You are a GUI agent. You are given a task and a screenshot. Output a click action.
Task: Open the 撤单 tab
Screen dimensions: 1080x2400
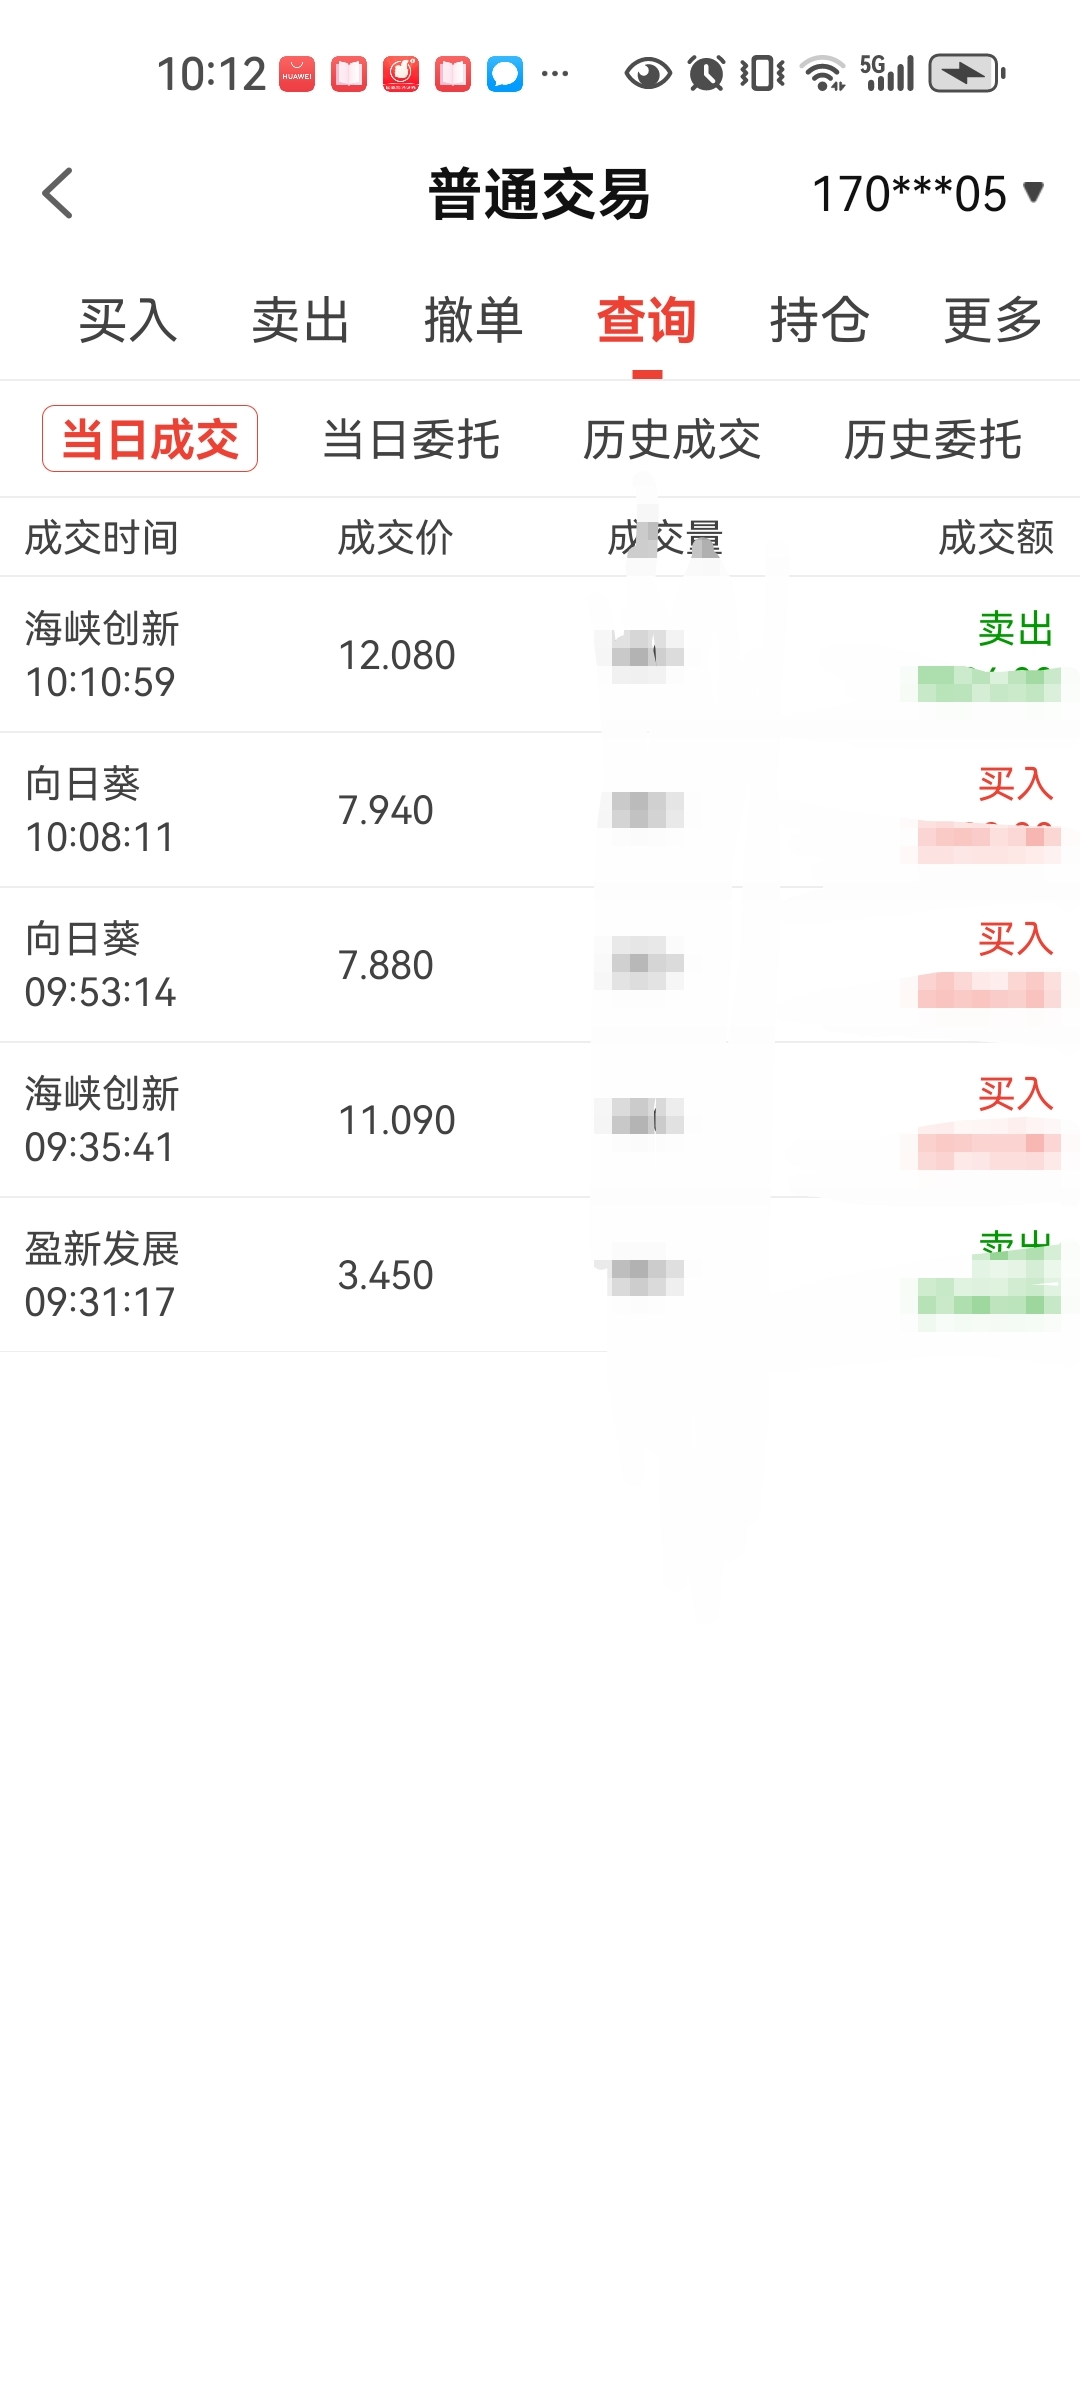pos(473,321)
